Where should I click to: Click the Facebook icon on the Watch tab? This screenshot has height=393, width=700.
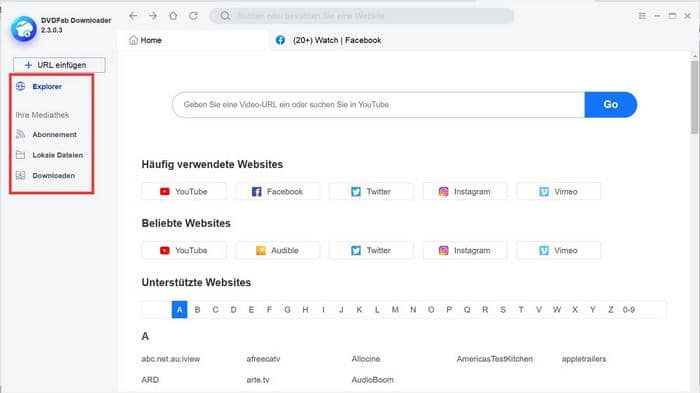280,40
